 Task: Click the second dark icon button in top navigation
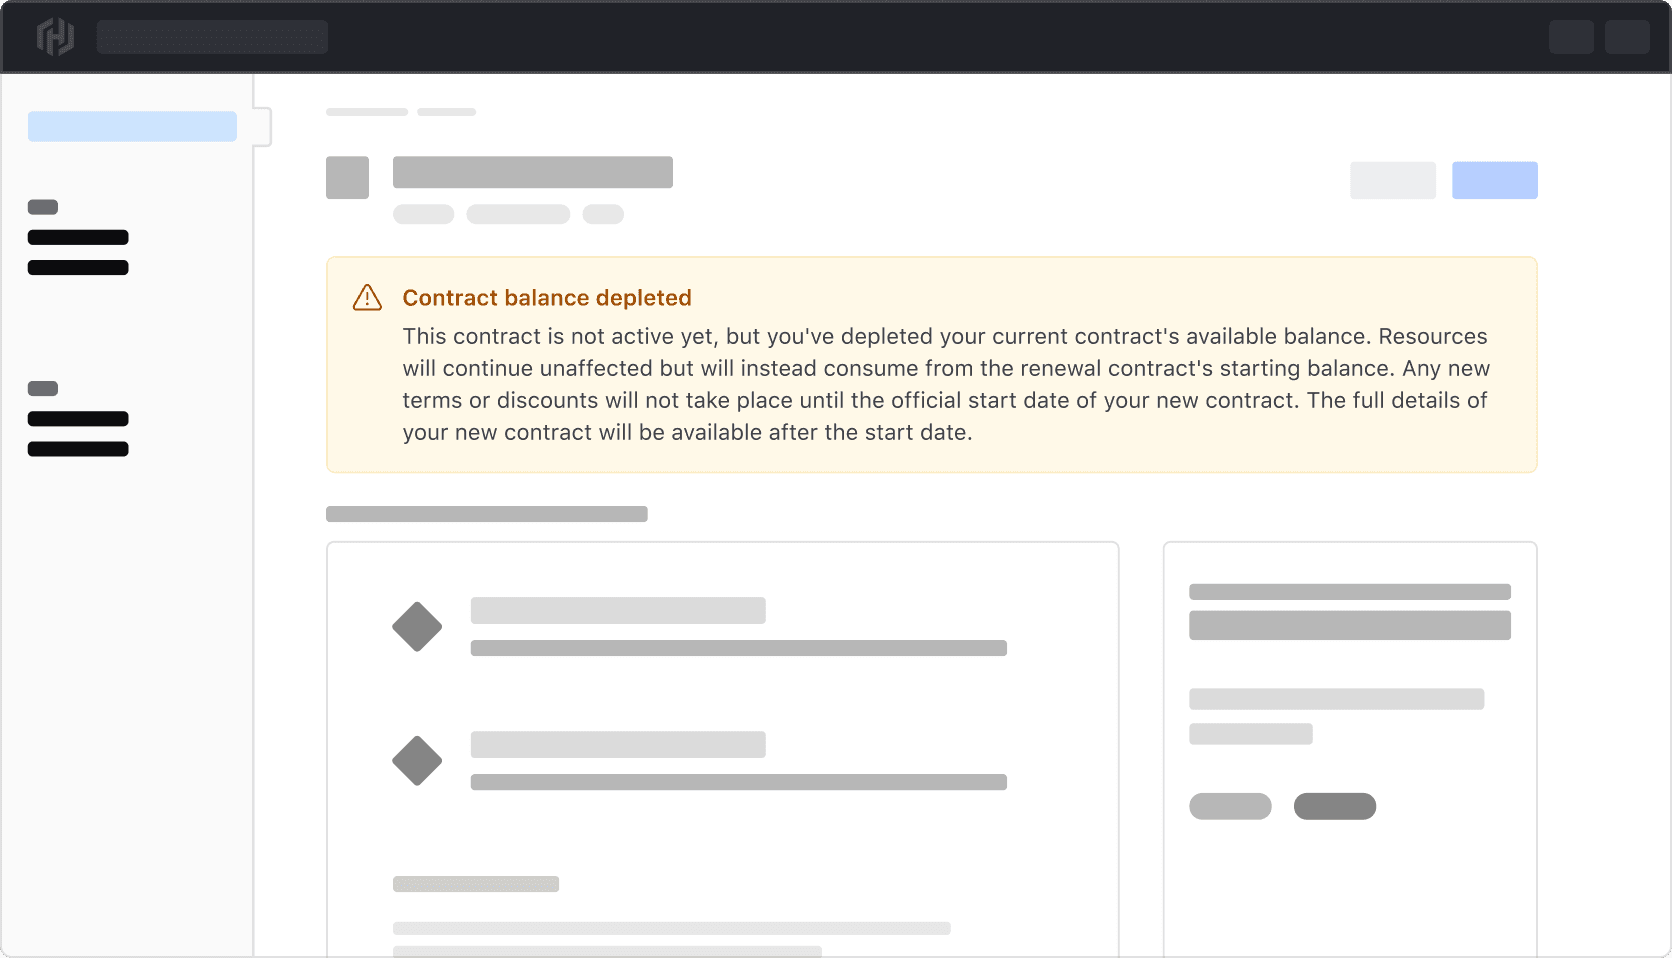coord(1628,36)
